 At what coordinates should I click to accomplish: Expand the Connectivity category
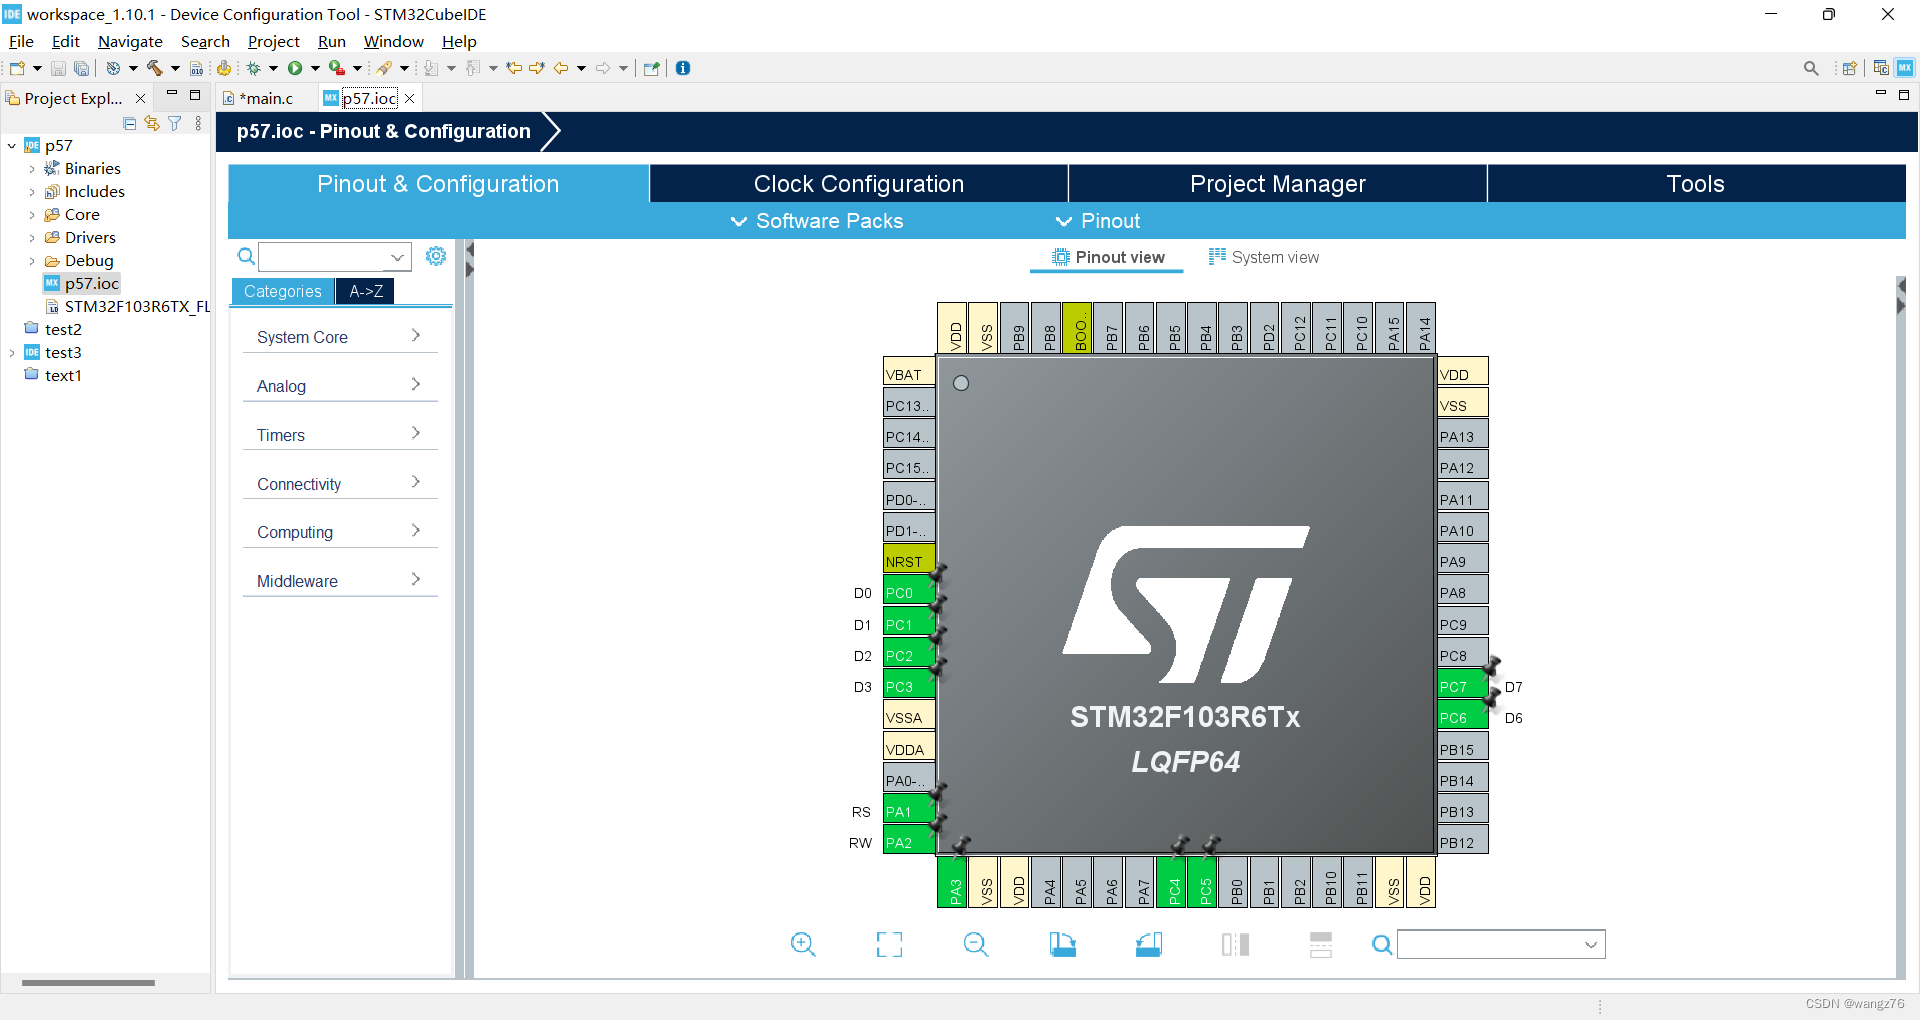[340, 484]
